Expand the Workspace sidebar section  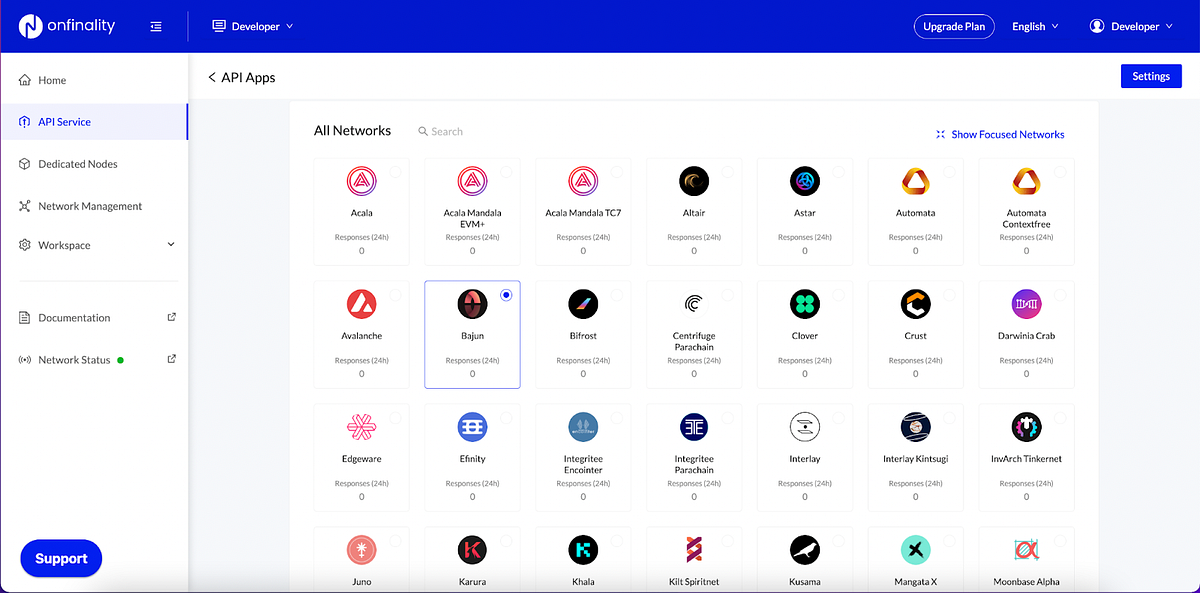[x=94, y=245]
